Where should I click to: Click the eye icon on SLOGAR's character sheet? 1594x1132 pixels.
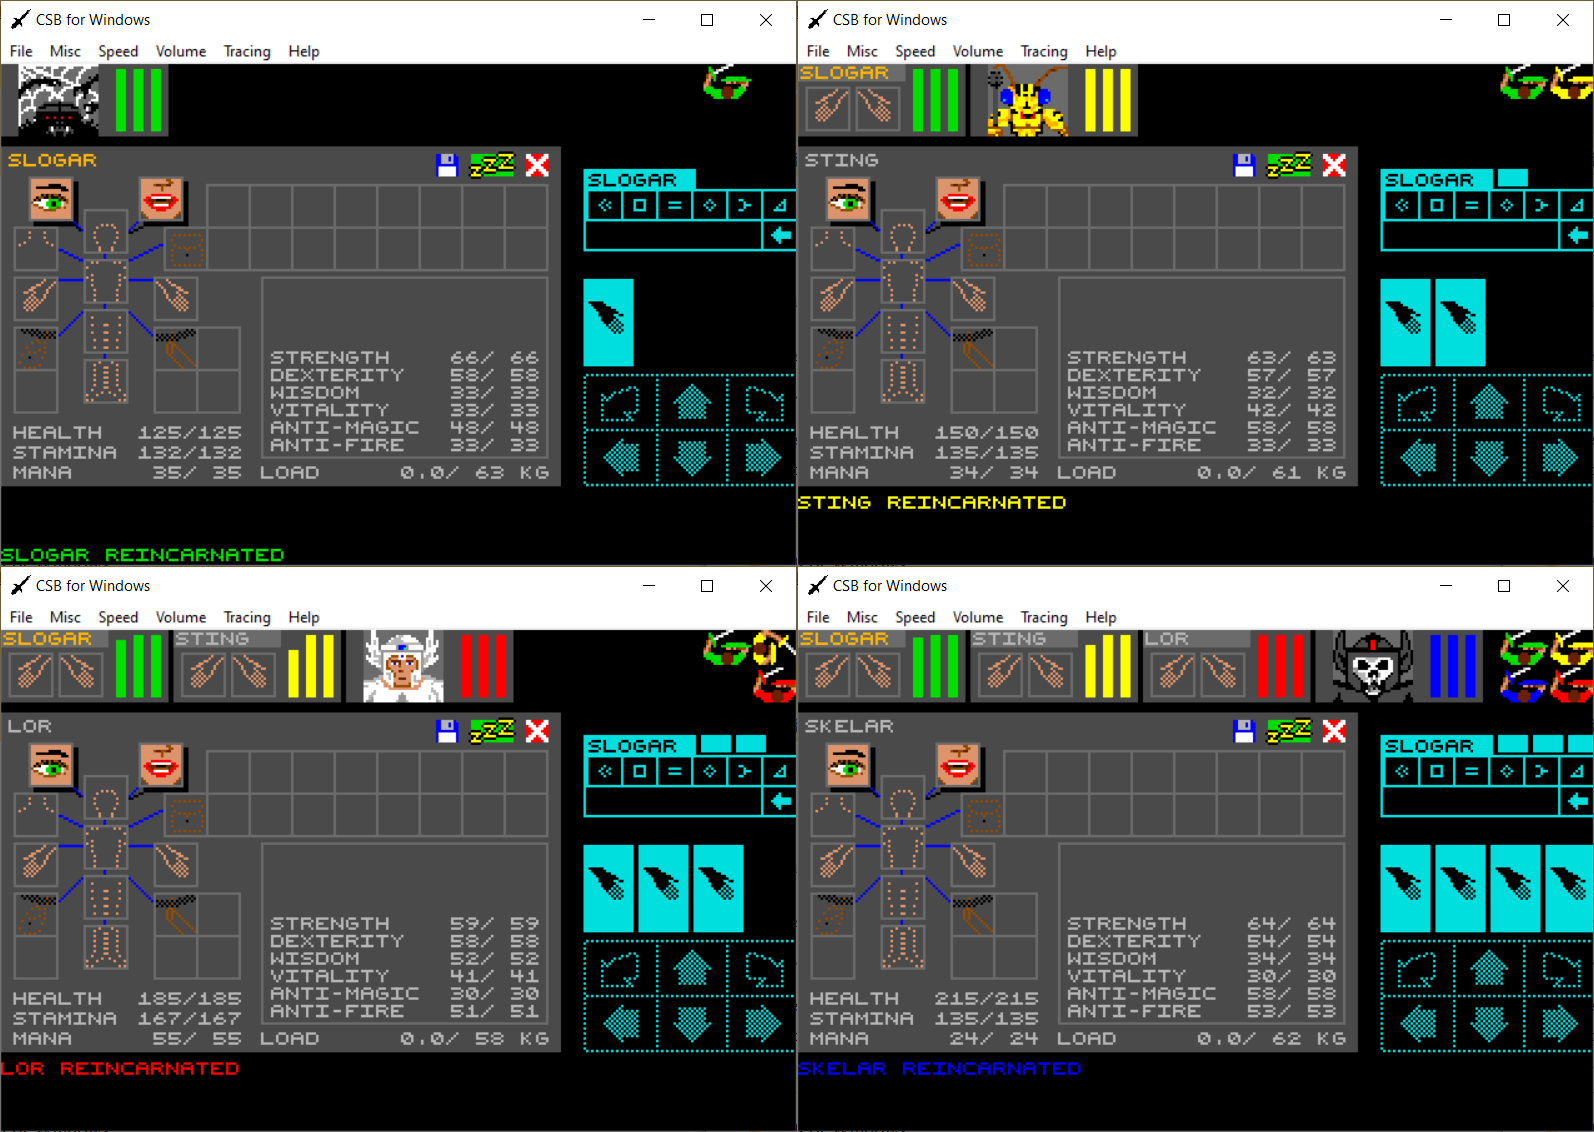point(52,200)
